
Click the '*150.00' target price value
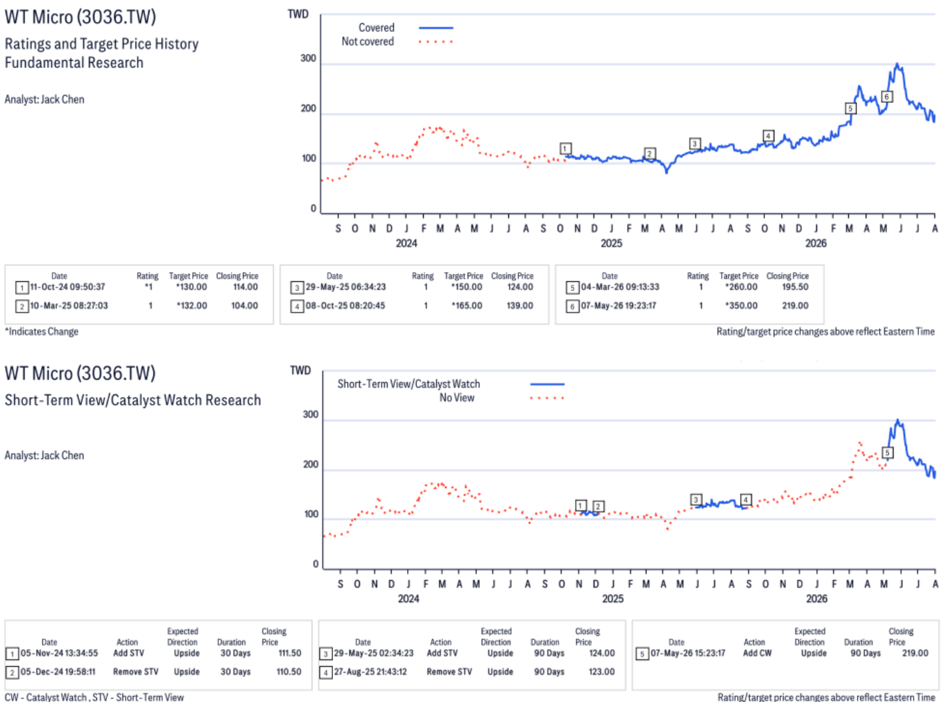point(466,287)
